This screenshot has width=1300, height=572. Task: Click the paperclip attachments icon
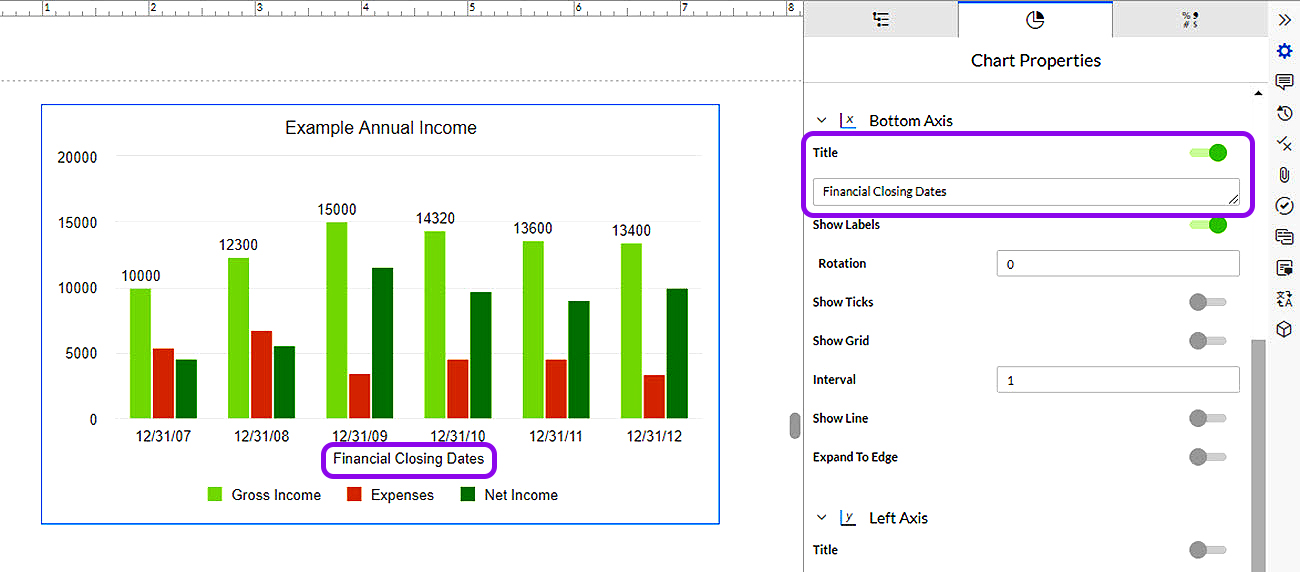[1285, 175]
